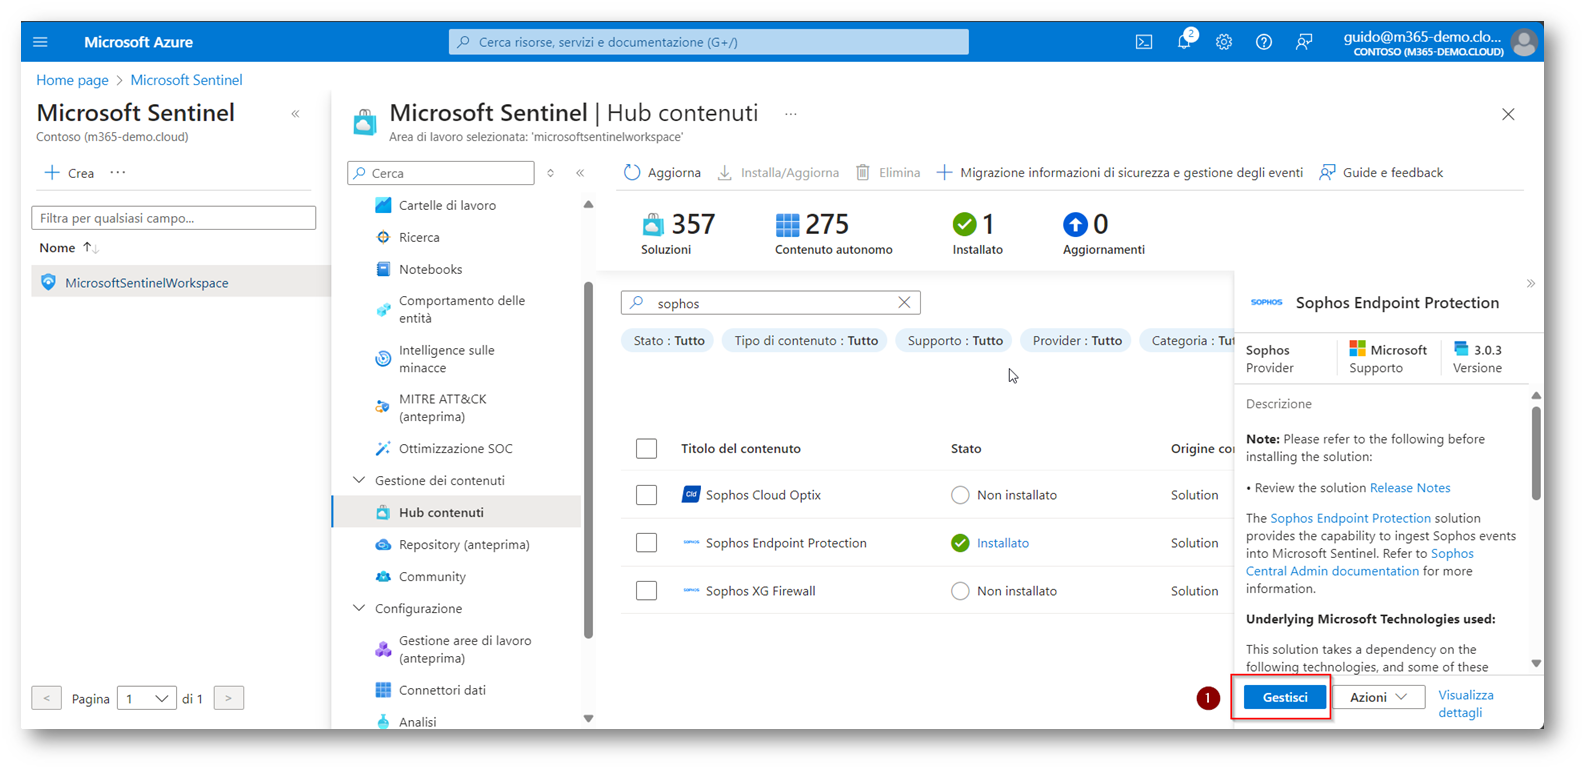
Task: Open the feedback icon in the top bar
Action: [1304, 42]
